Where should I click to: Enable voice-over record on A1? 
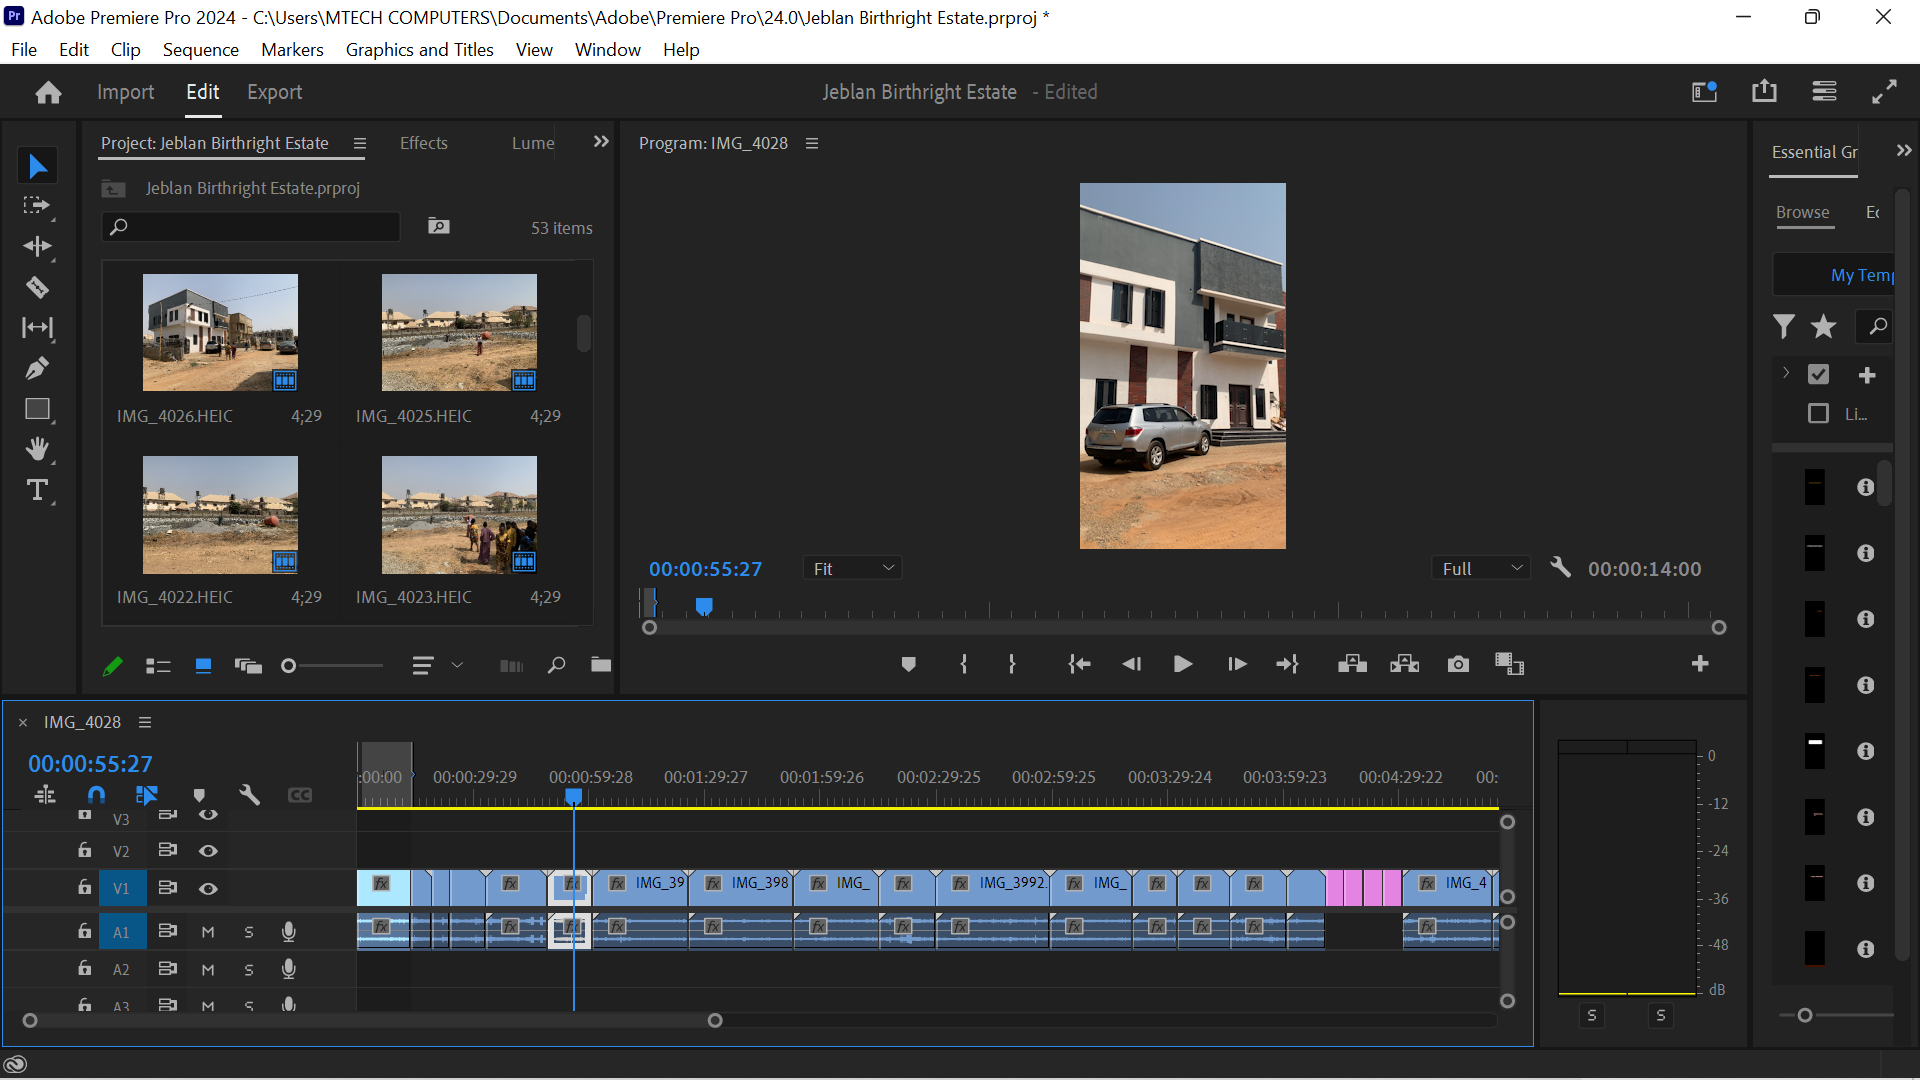[x=288, y=932]
